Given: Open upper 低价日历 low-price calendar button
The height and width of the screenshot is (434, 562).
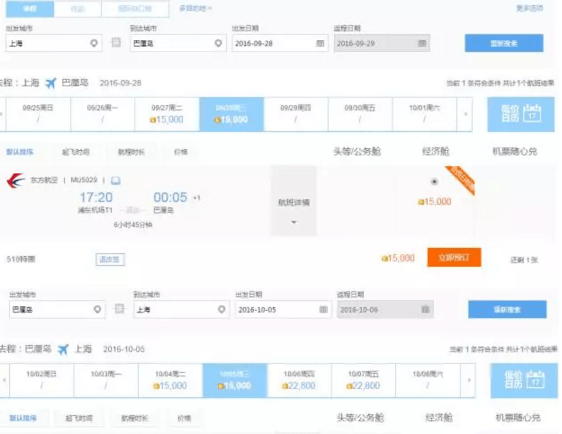Looking at the screenshot, I should pos(521,114).
